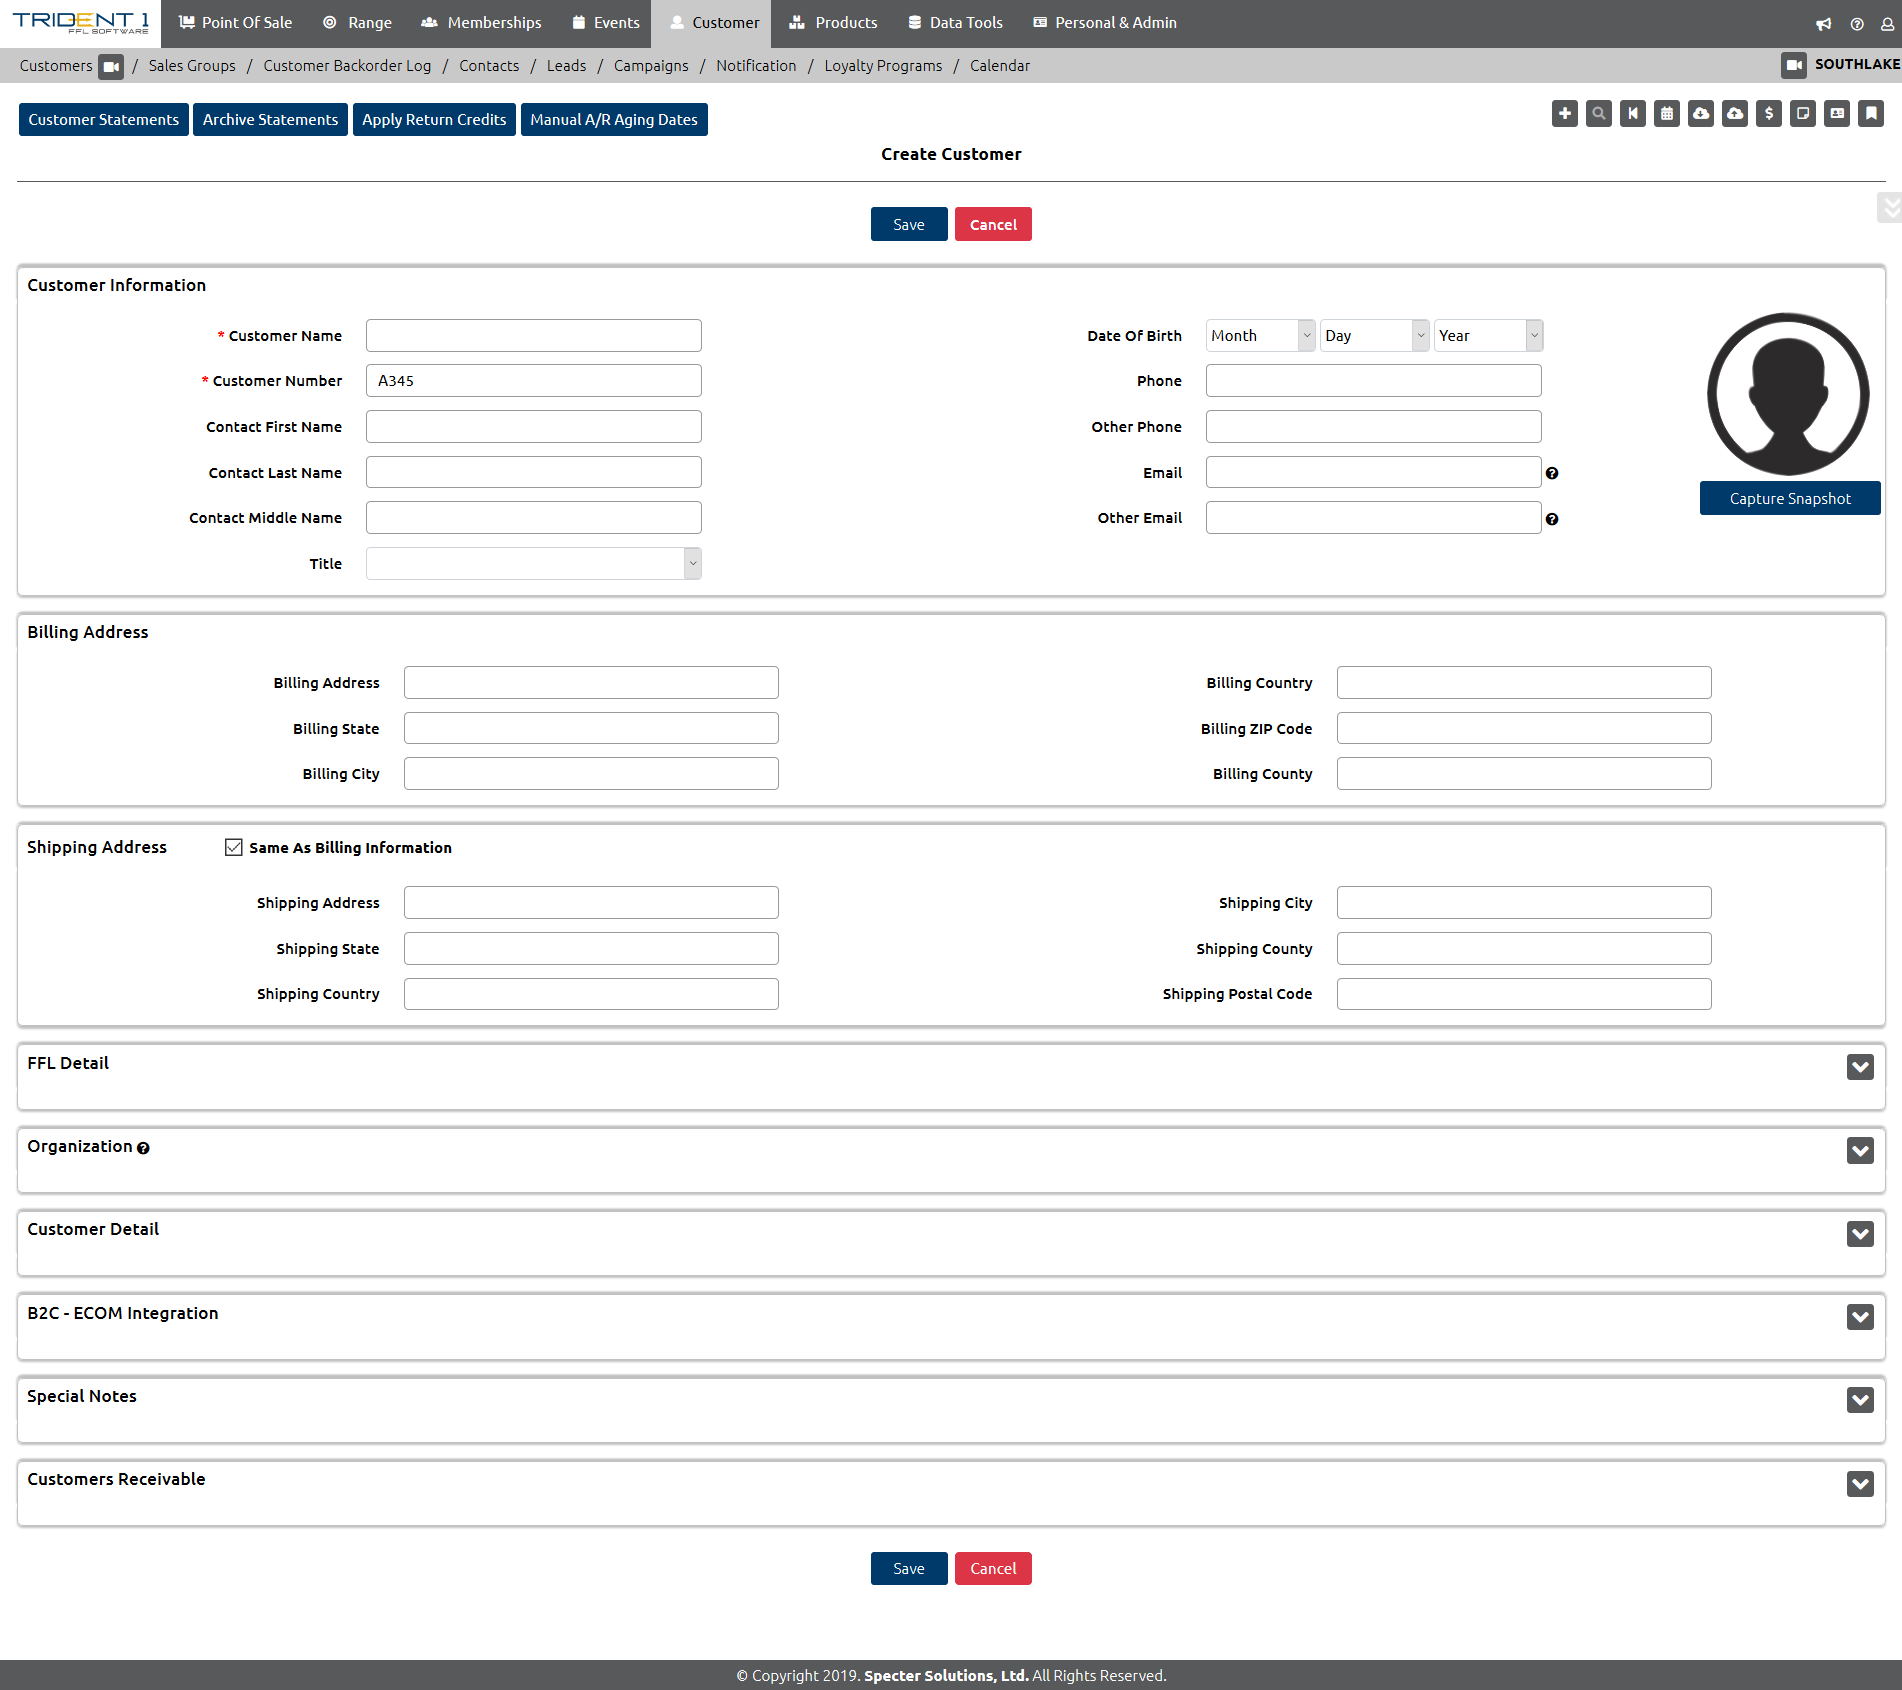Image resolution: width=1902 pixels, height=1690 pixels.
Task: Expand the Special Notes section
Action: (x=1860, y=1400)
